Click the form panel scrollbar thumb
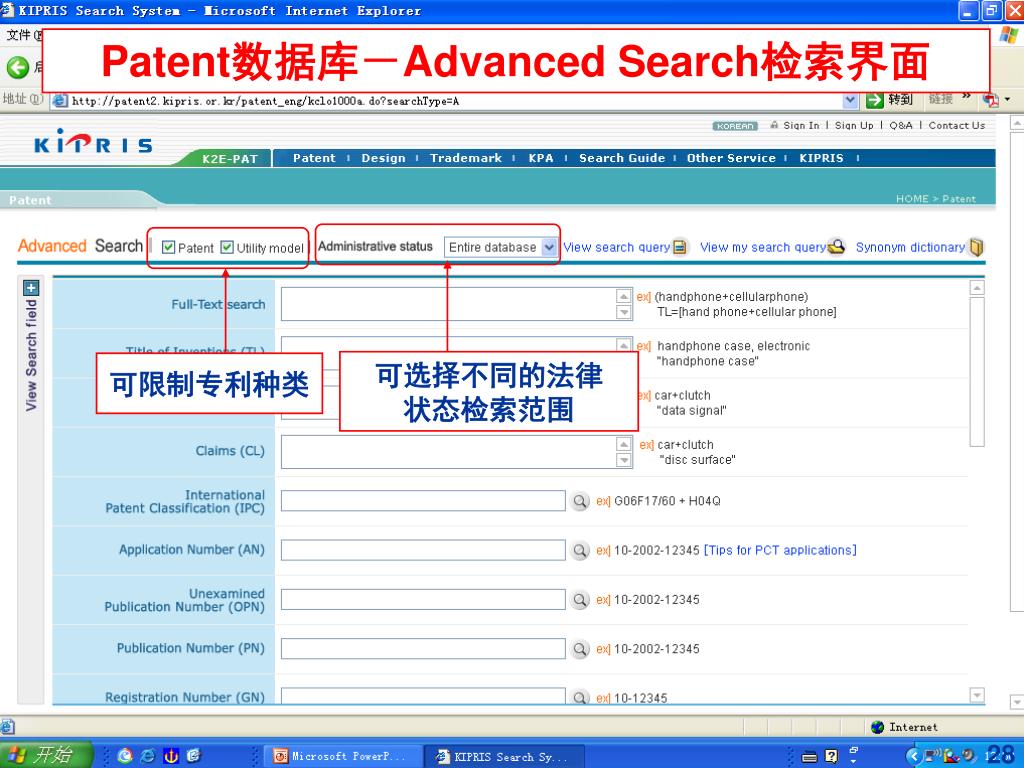The height and width of the screenshot is (768, 1024). click(977, 372)
